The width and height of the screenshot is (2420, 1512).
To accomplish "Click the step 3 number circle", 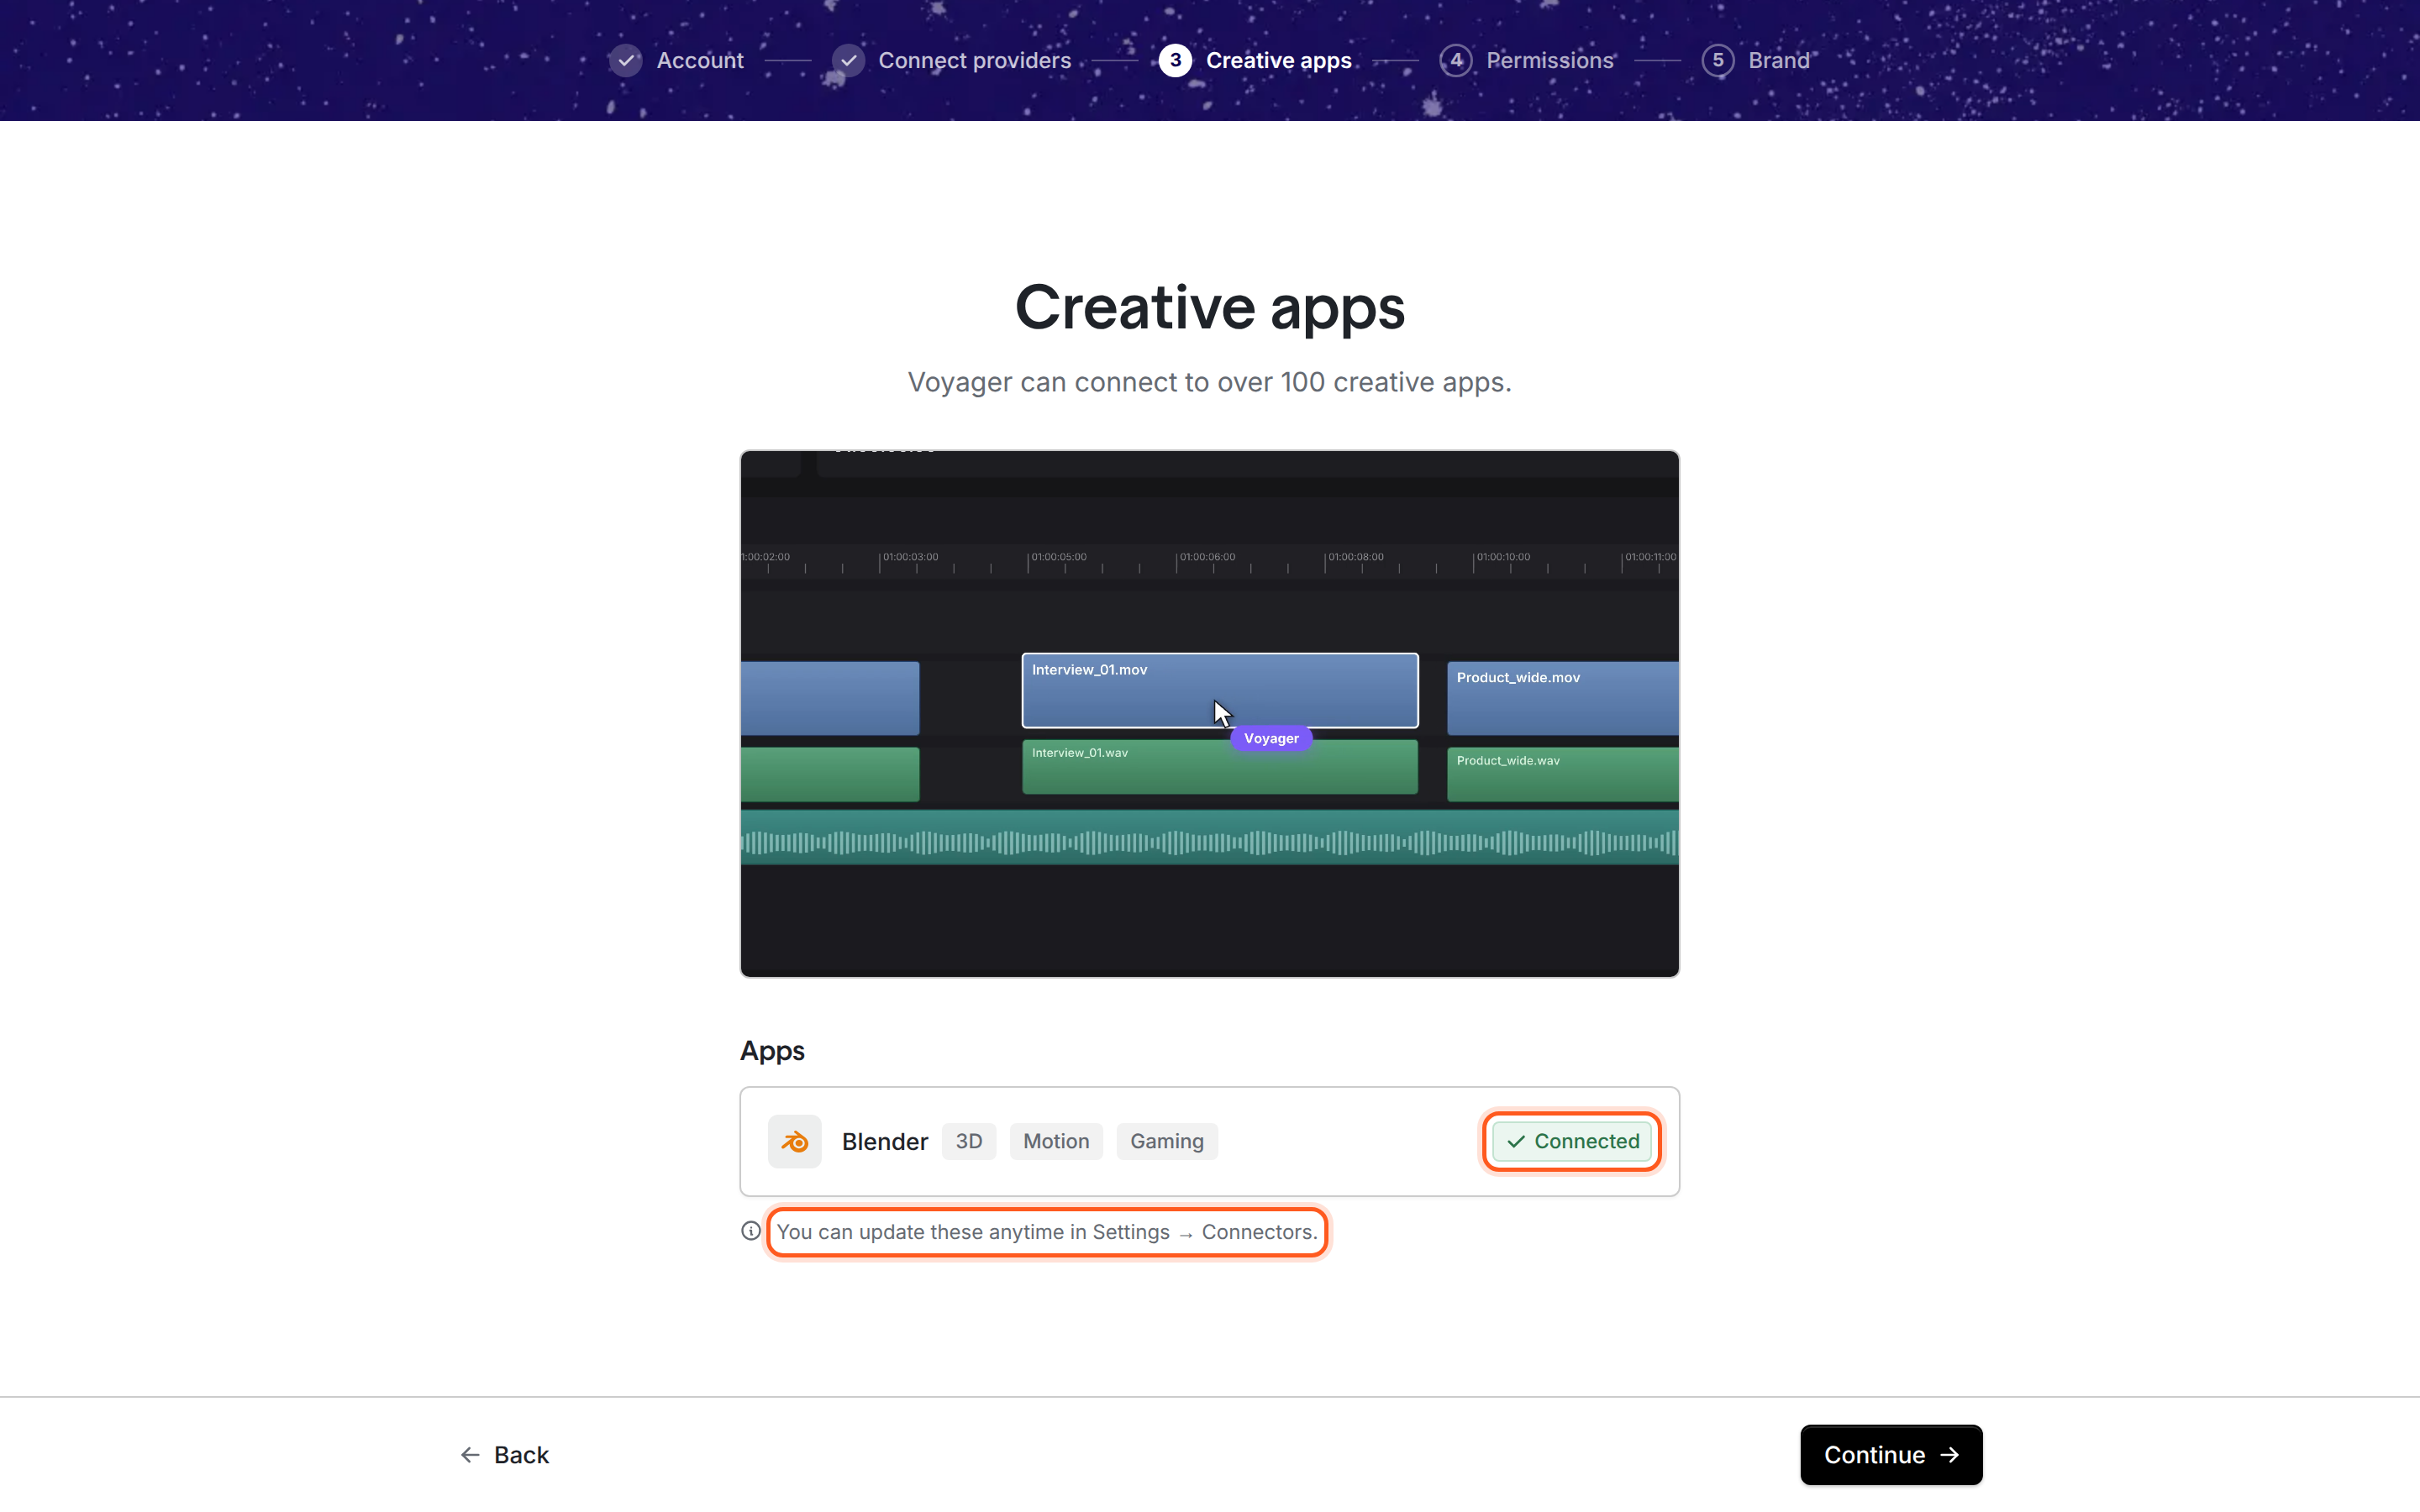I will click(1175, 60).
